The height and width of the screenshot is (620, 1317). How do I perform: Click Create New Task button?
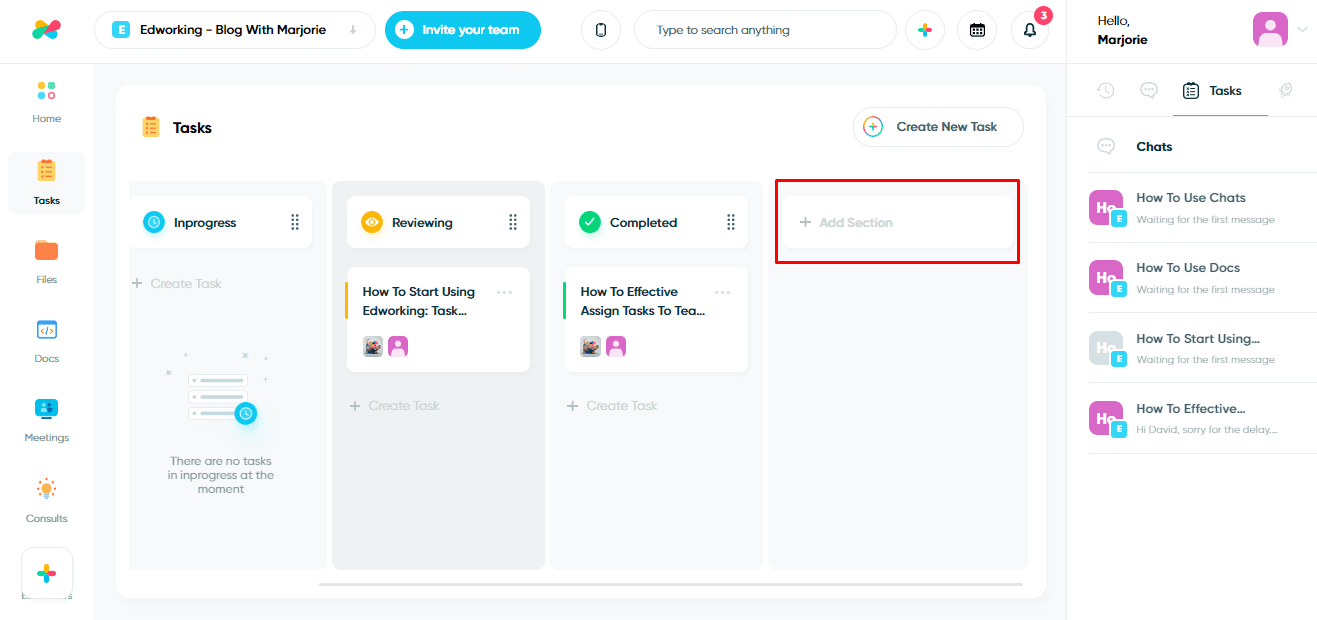938,127
